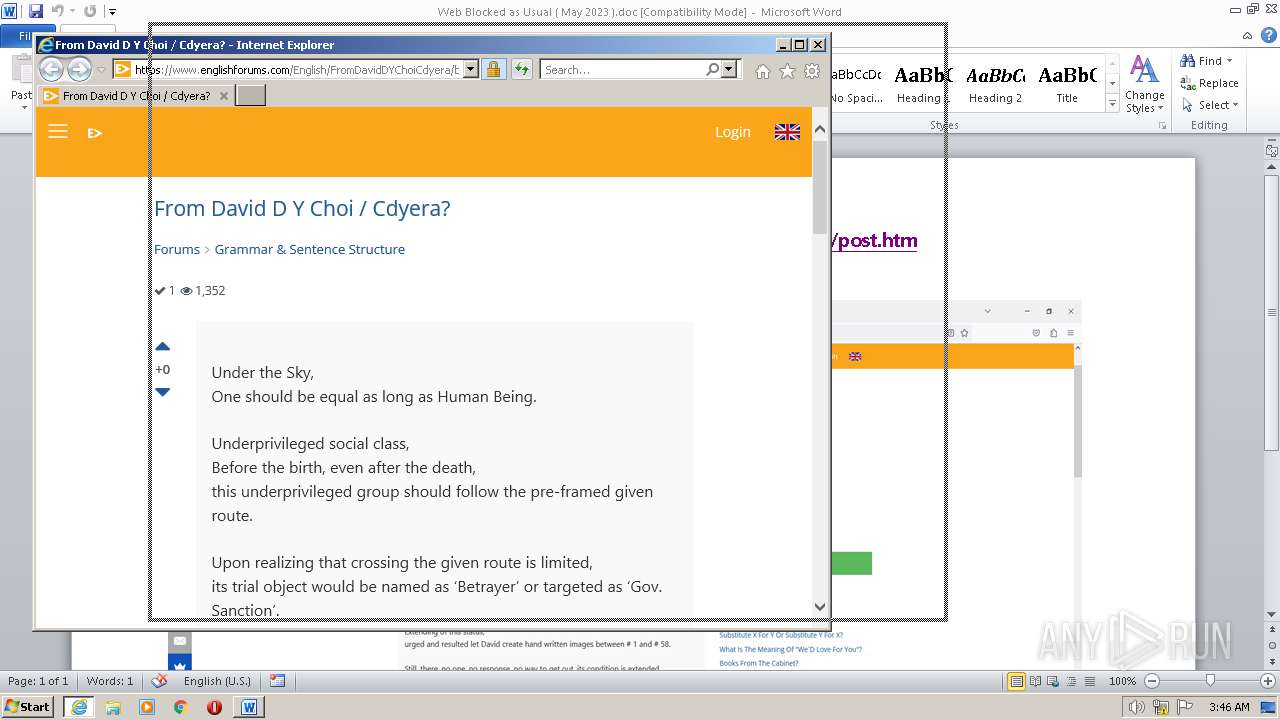Click the Windows Start button

[x=28, y=707]
